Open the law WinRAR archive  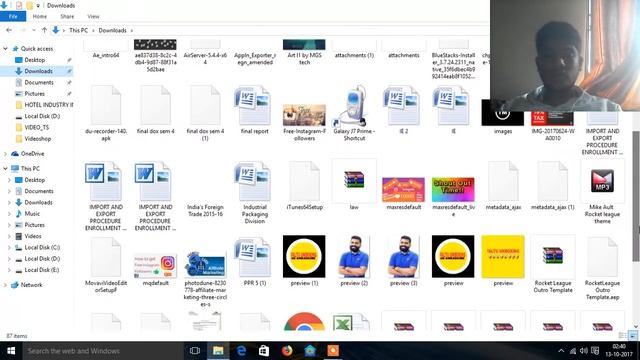pos(354,180)
